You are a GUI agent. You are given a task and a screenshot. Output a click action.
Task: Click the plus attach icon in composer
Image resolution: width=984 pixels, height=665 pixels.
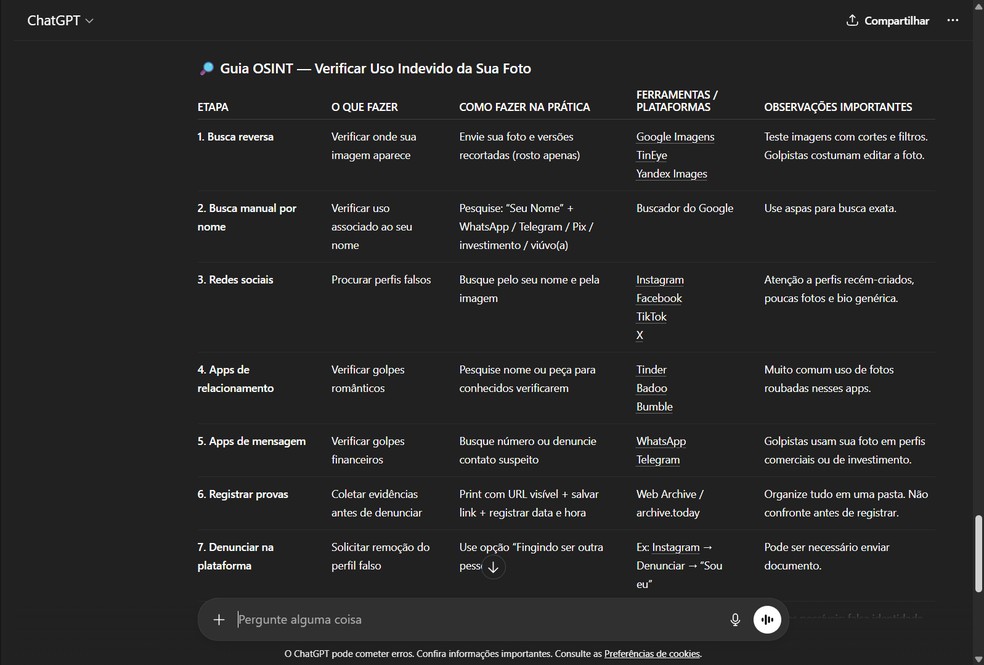219,620
